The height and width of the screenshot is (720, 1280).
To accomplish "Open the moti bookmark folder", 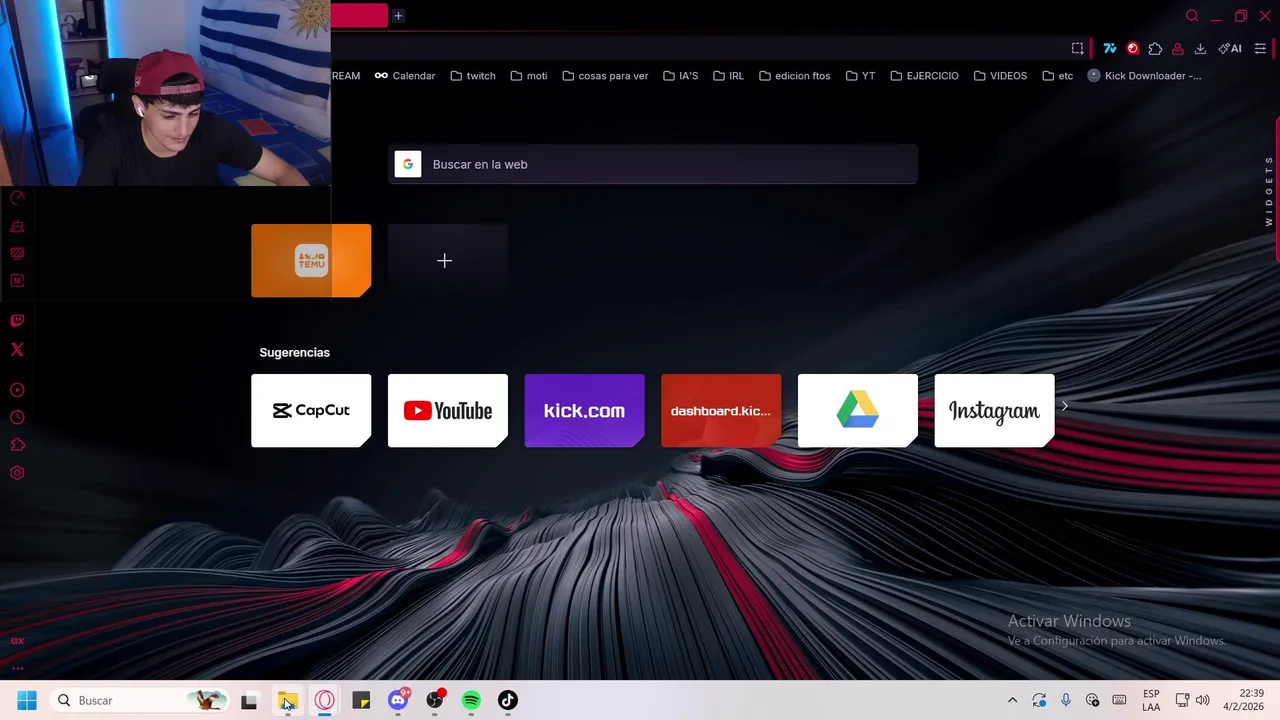I will [529, 76].
